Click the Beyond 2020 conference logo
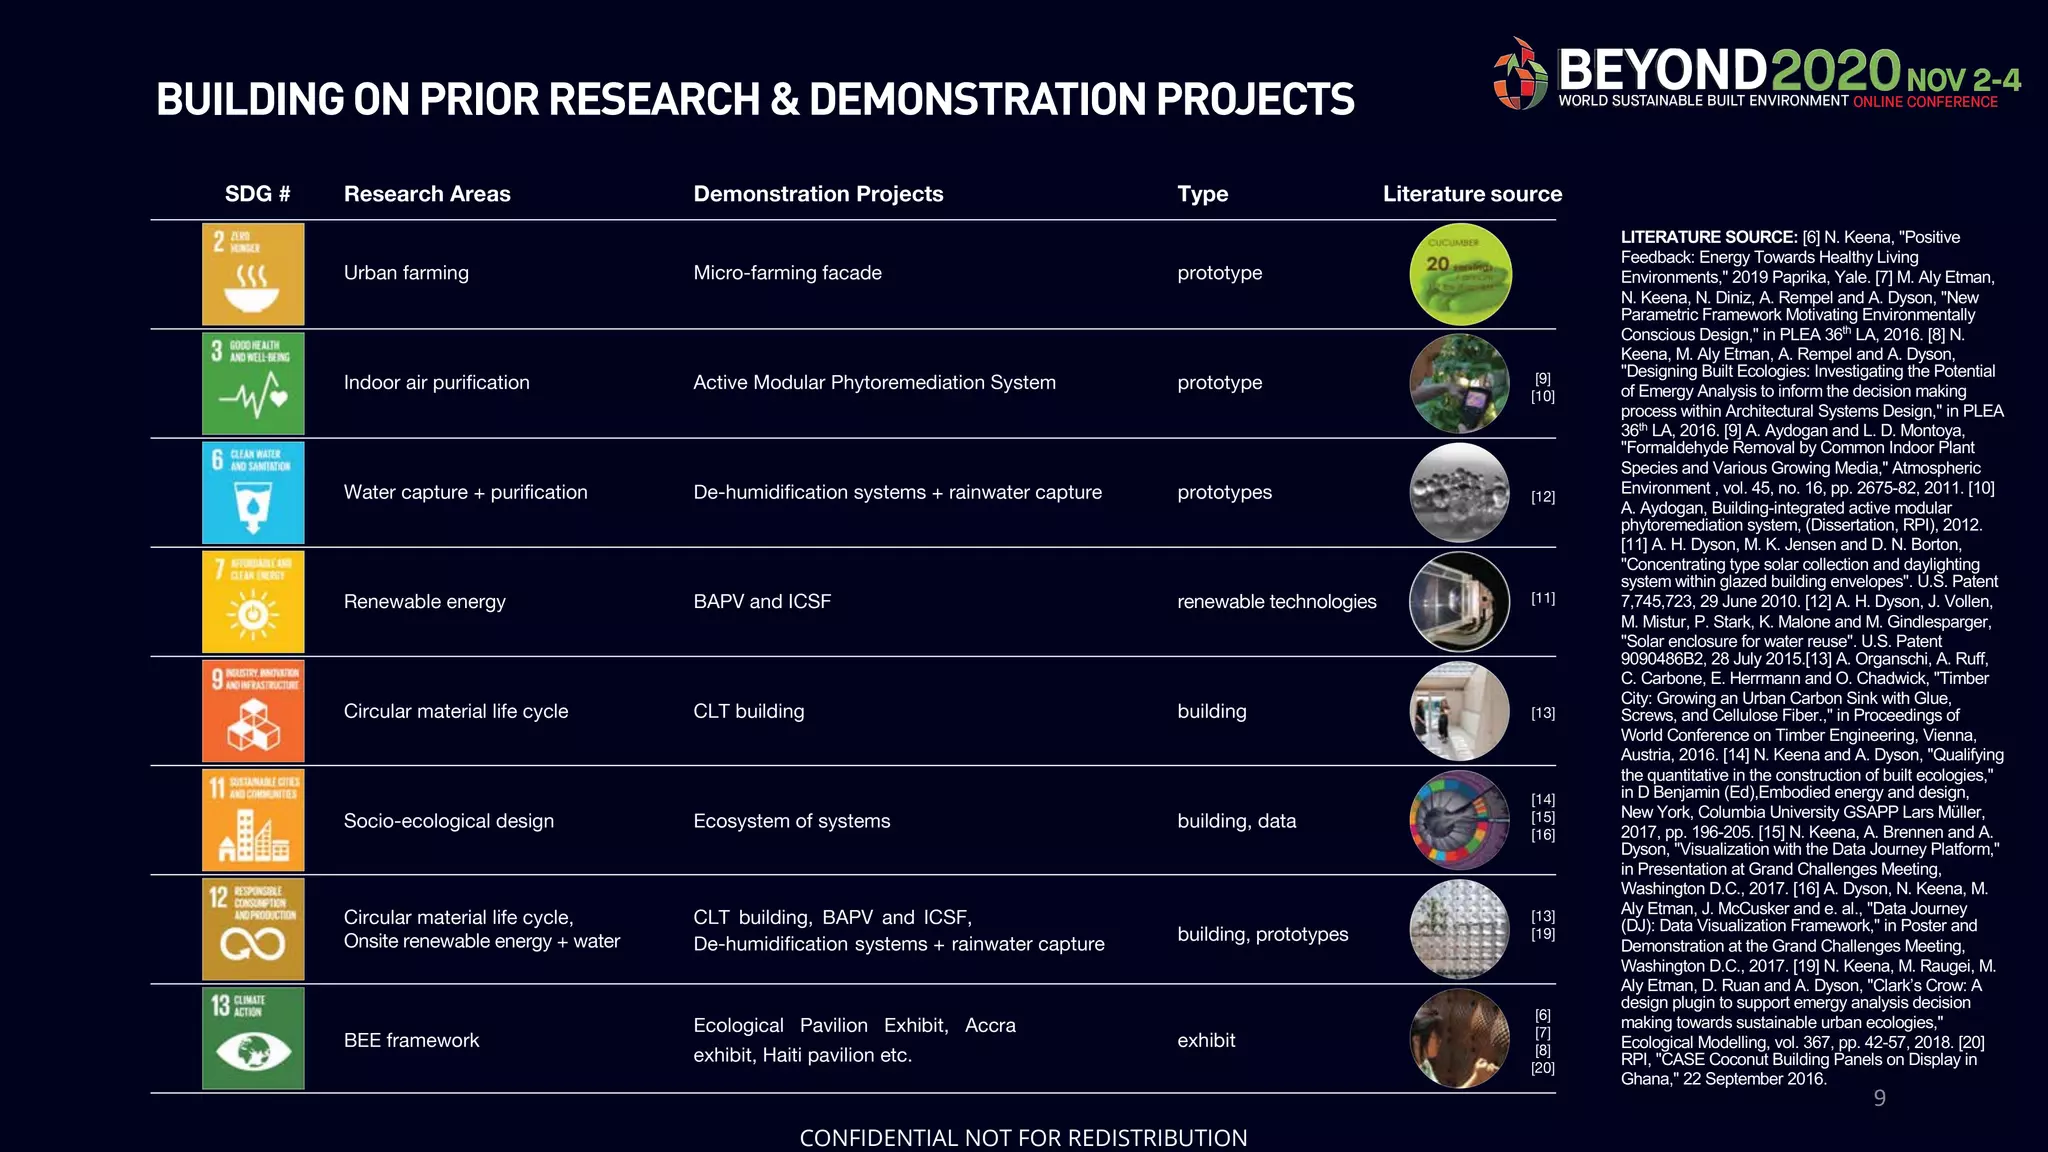The height and width of the screenshot is (1152, 2048). pos(1756,75)
